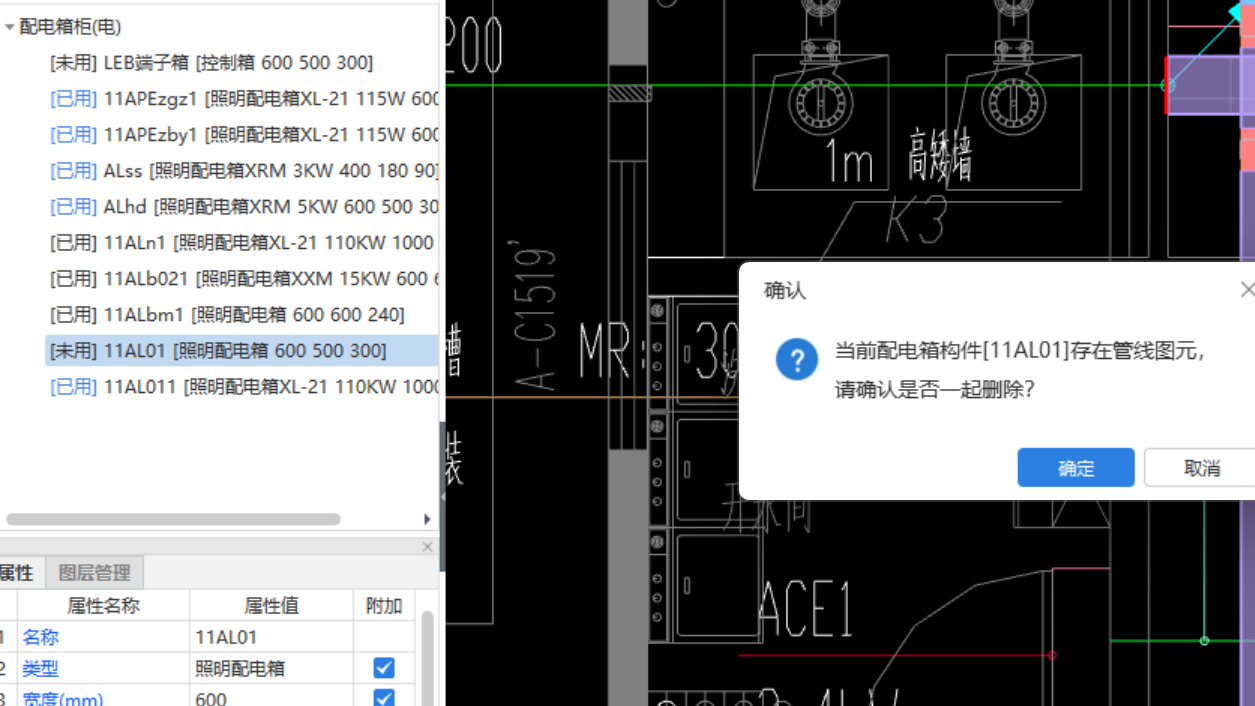Click the blue question mark icon in dialog
1255x706 pixels.
click(797, 360)
